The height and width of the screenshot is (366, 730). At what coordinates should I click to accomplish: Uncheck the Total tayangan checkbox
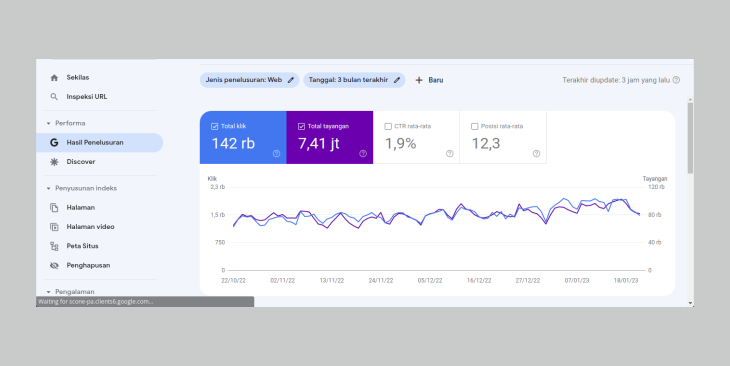(301, 126)
